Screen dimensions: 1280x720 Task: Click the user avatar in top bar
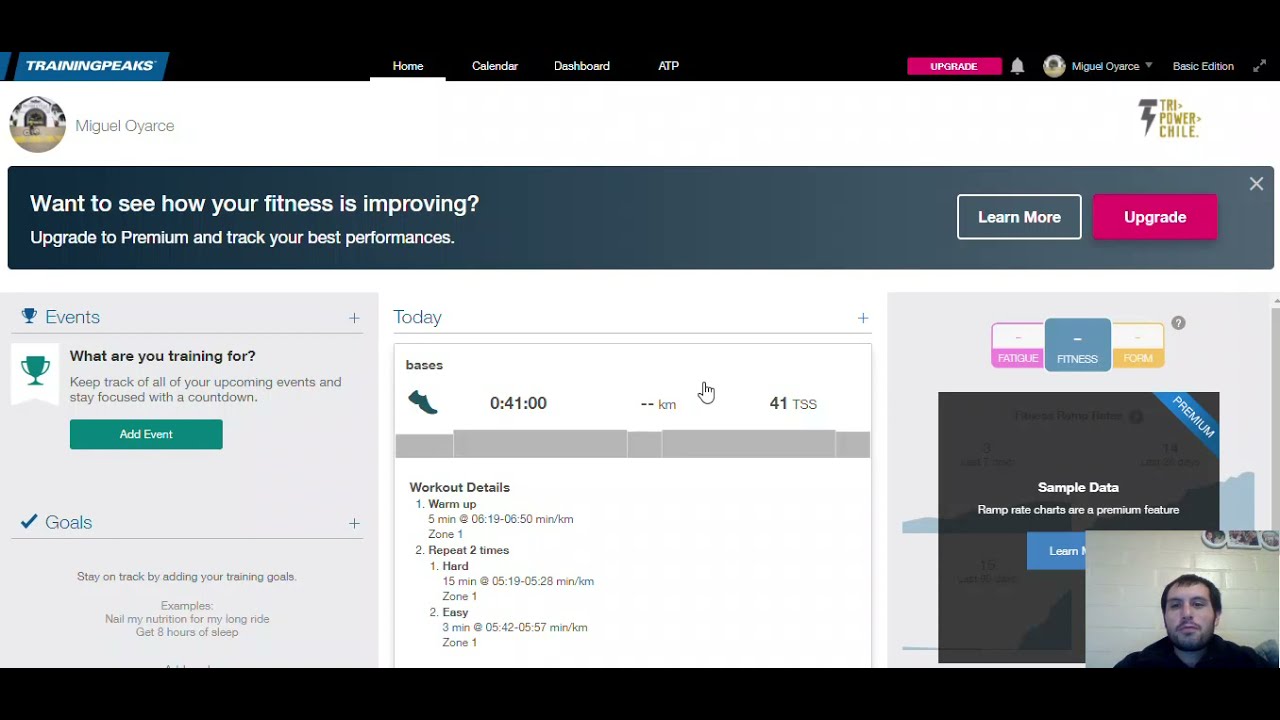(1054, 66)
